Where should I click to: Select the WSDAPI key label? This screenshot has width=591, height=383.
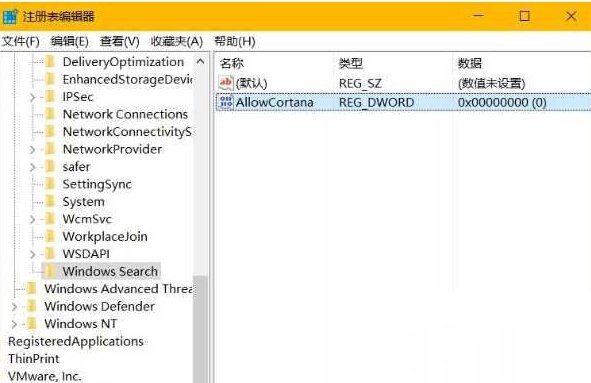pos(86,254)
